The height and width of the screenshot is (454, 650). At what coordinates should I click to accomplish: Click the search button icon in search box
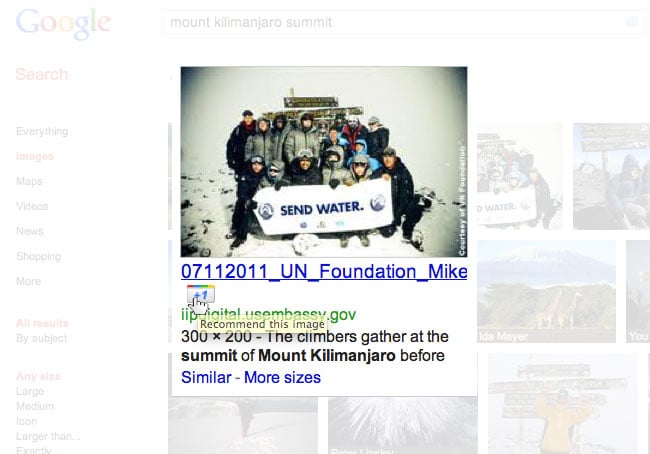point(631,22)
